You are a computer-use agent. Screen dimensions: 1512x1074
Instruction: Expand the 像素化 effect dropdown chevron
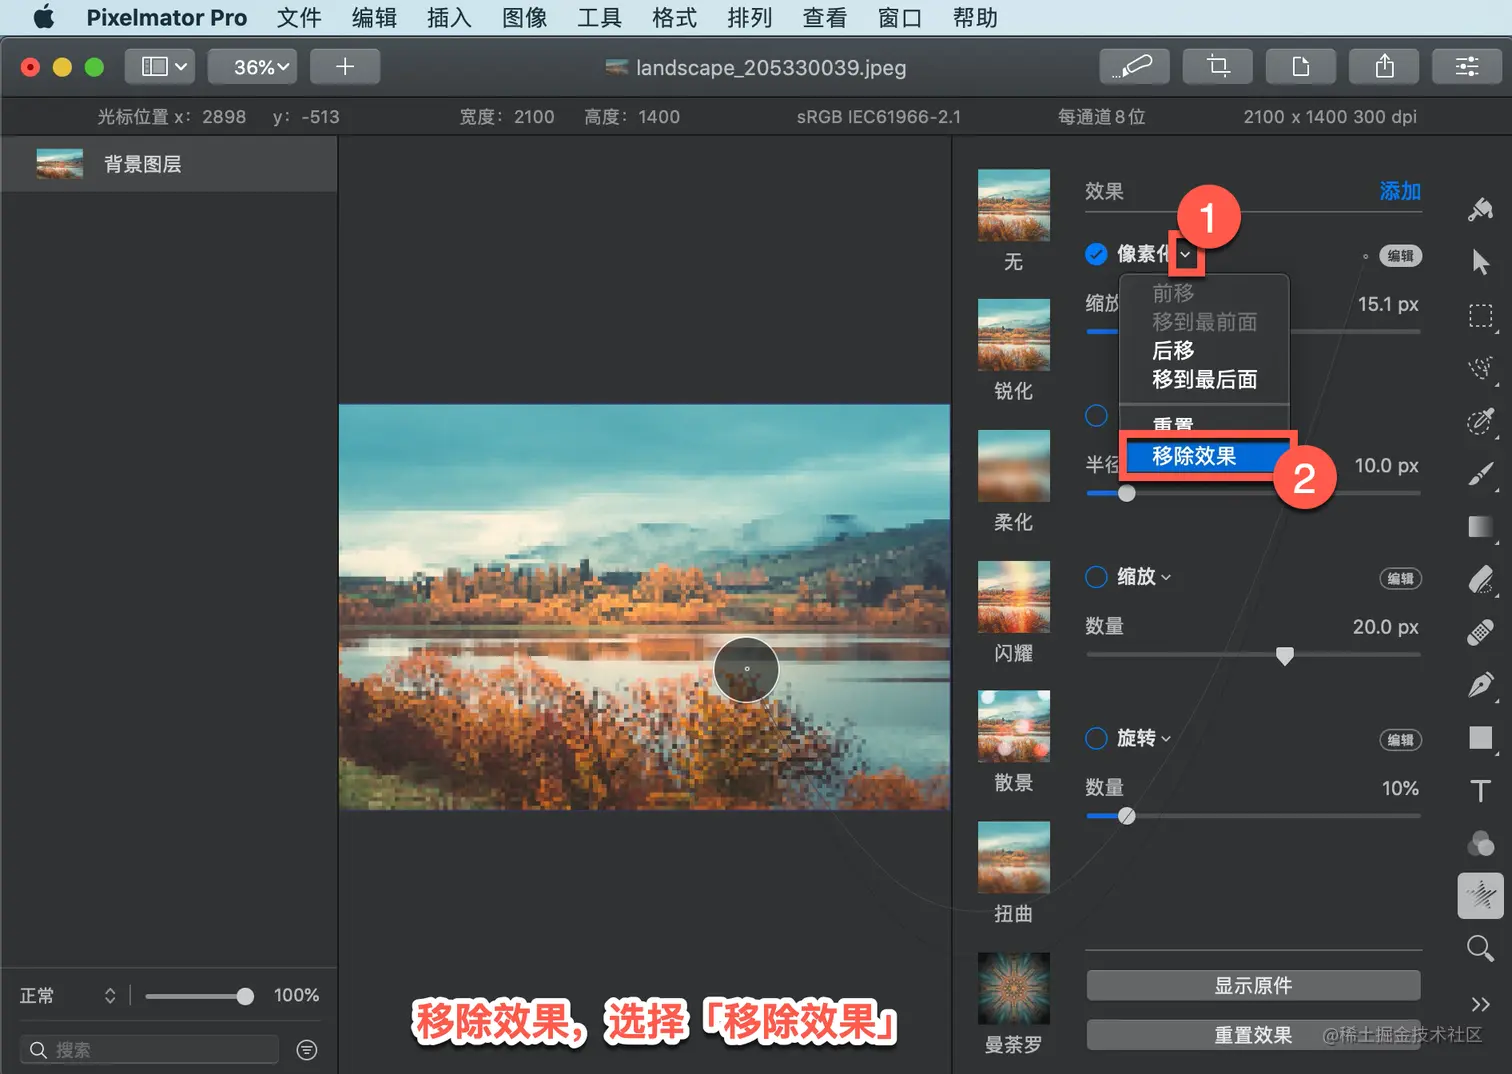1185,255
